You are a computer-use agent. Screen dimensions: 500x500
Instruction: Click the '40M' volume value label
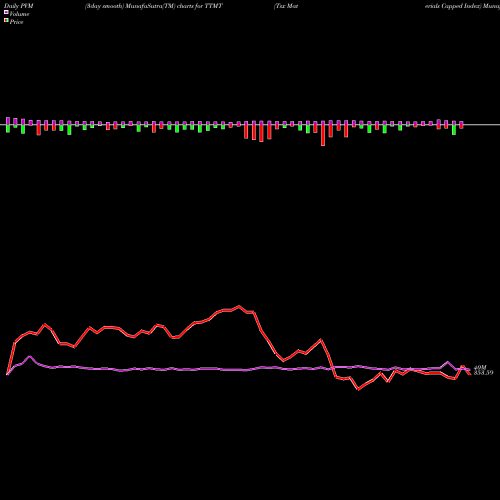[x=480, y=367]
